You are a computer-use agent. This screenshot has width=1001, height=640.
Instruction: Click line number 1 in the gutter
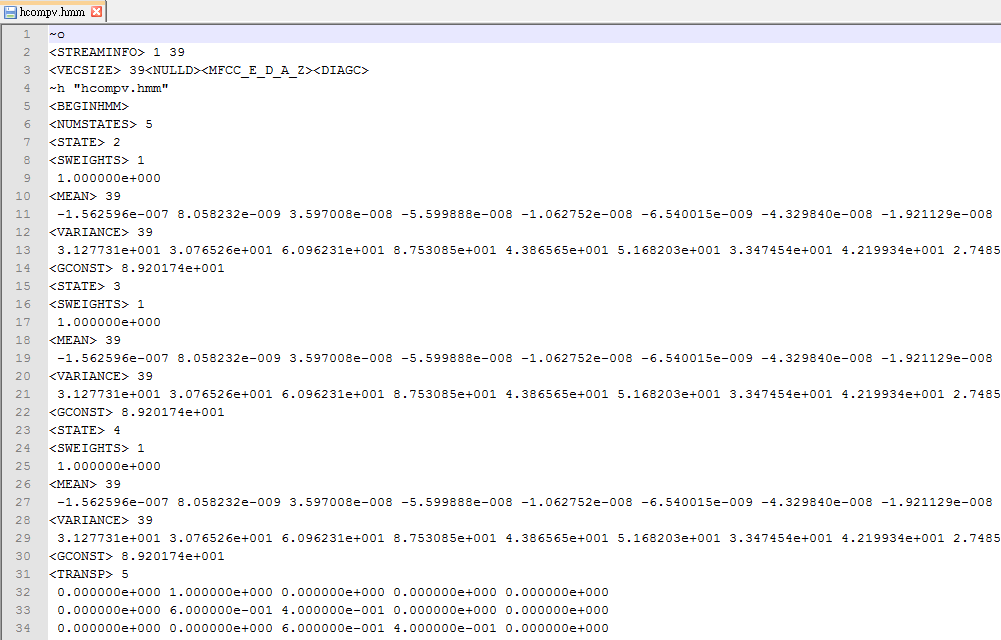tap(27, 34)
